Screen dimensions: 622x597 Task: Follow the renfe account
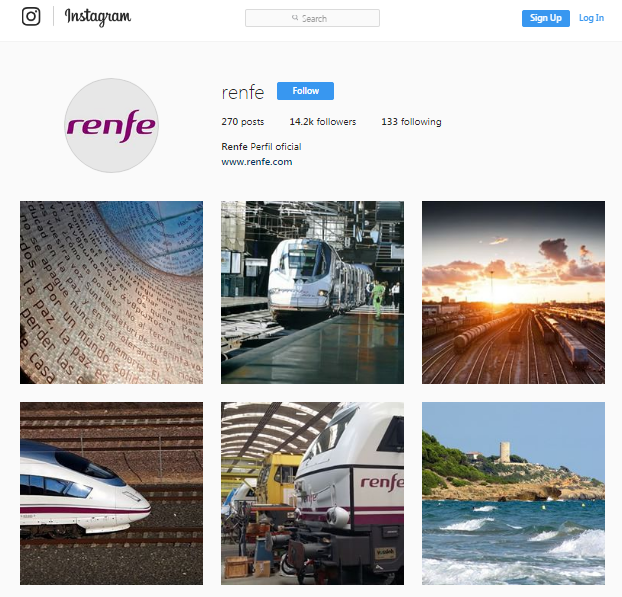coord(305,91)
